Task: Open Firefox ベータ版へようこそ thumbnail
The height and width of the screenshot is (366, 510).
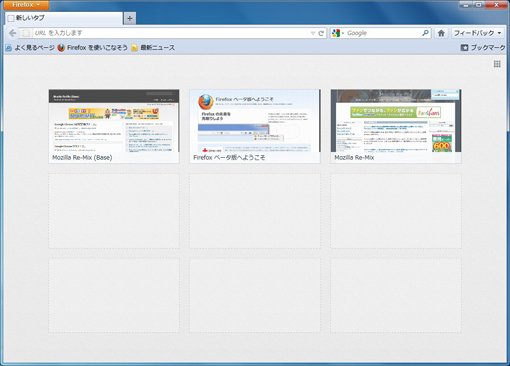Action: click(x=255, y=126)
